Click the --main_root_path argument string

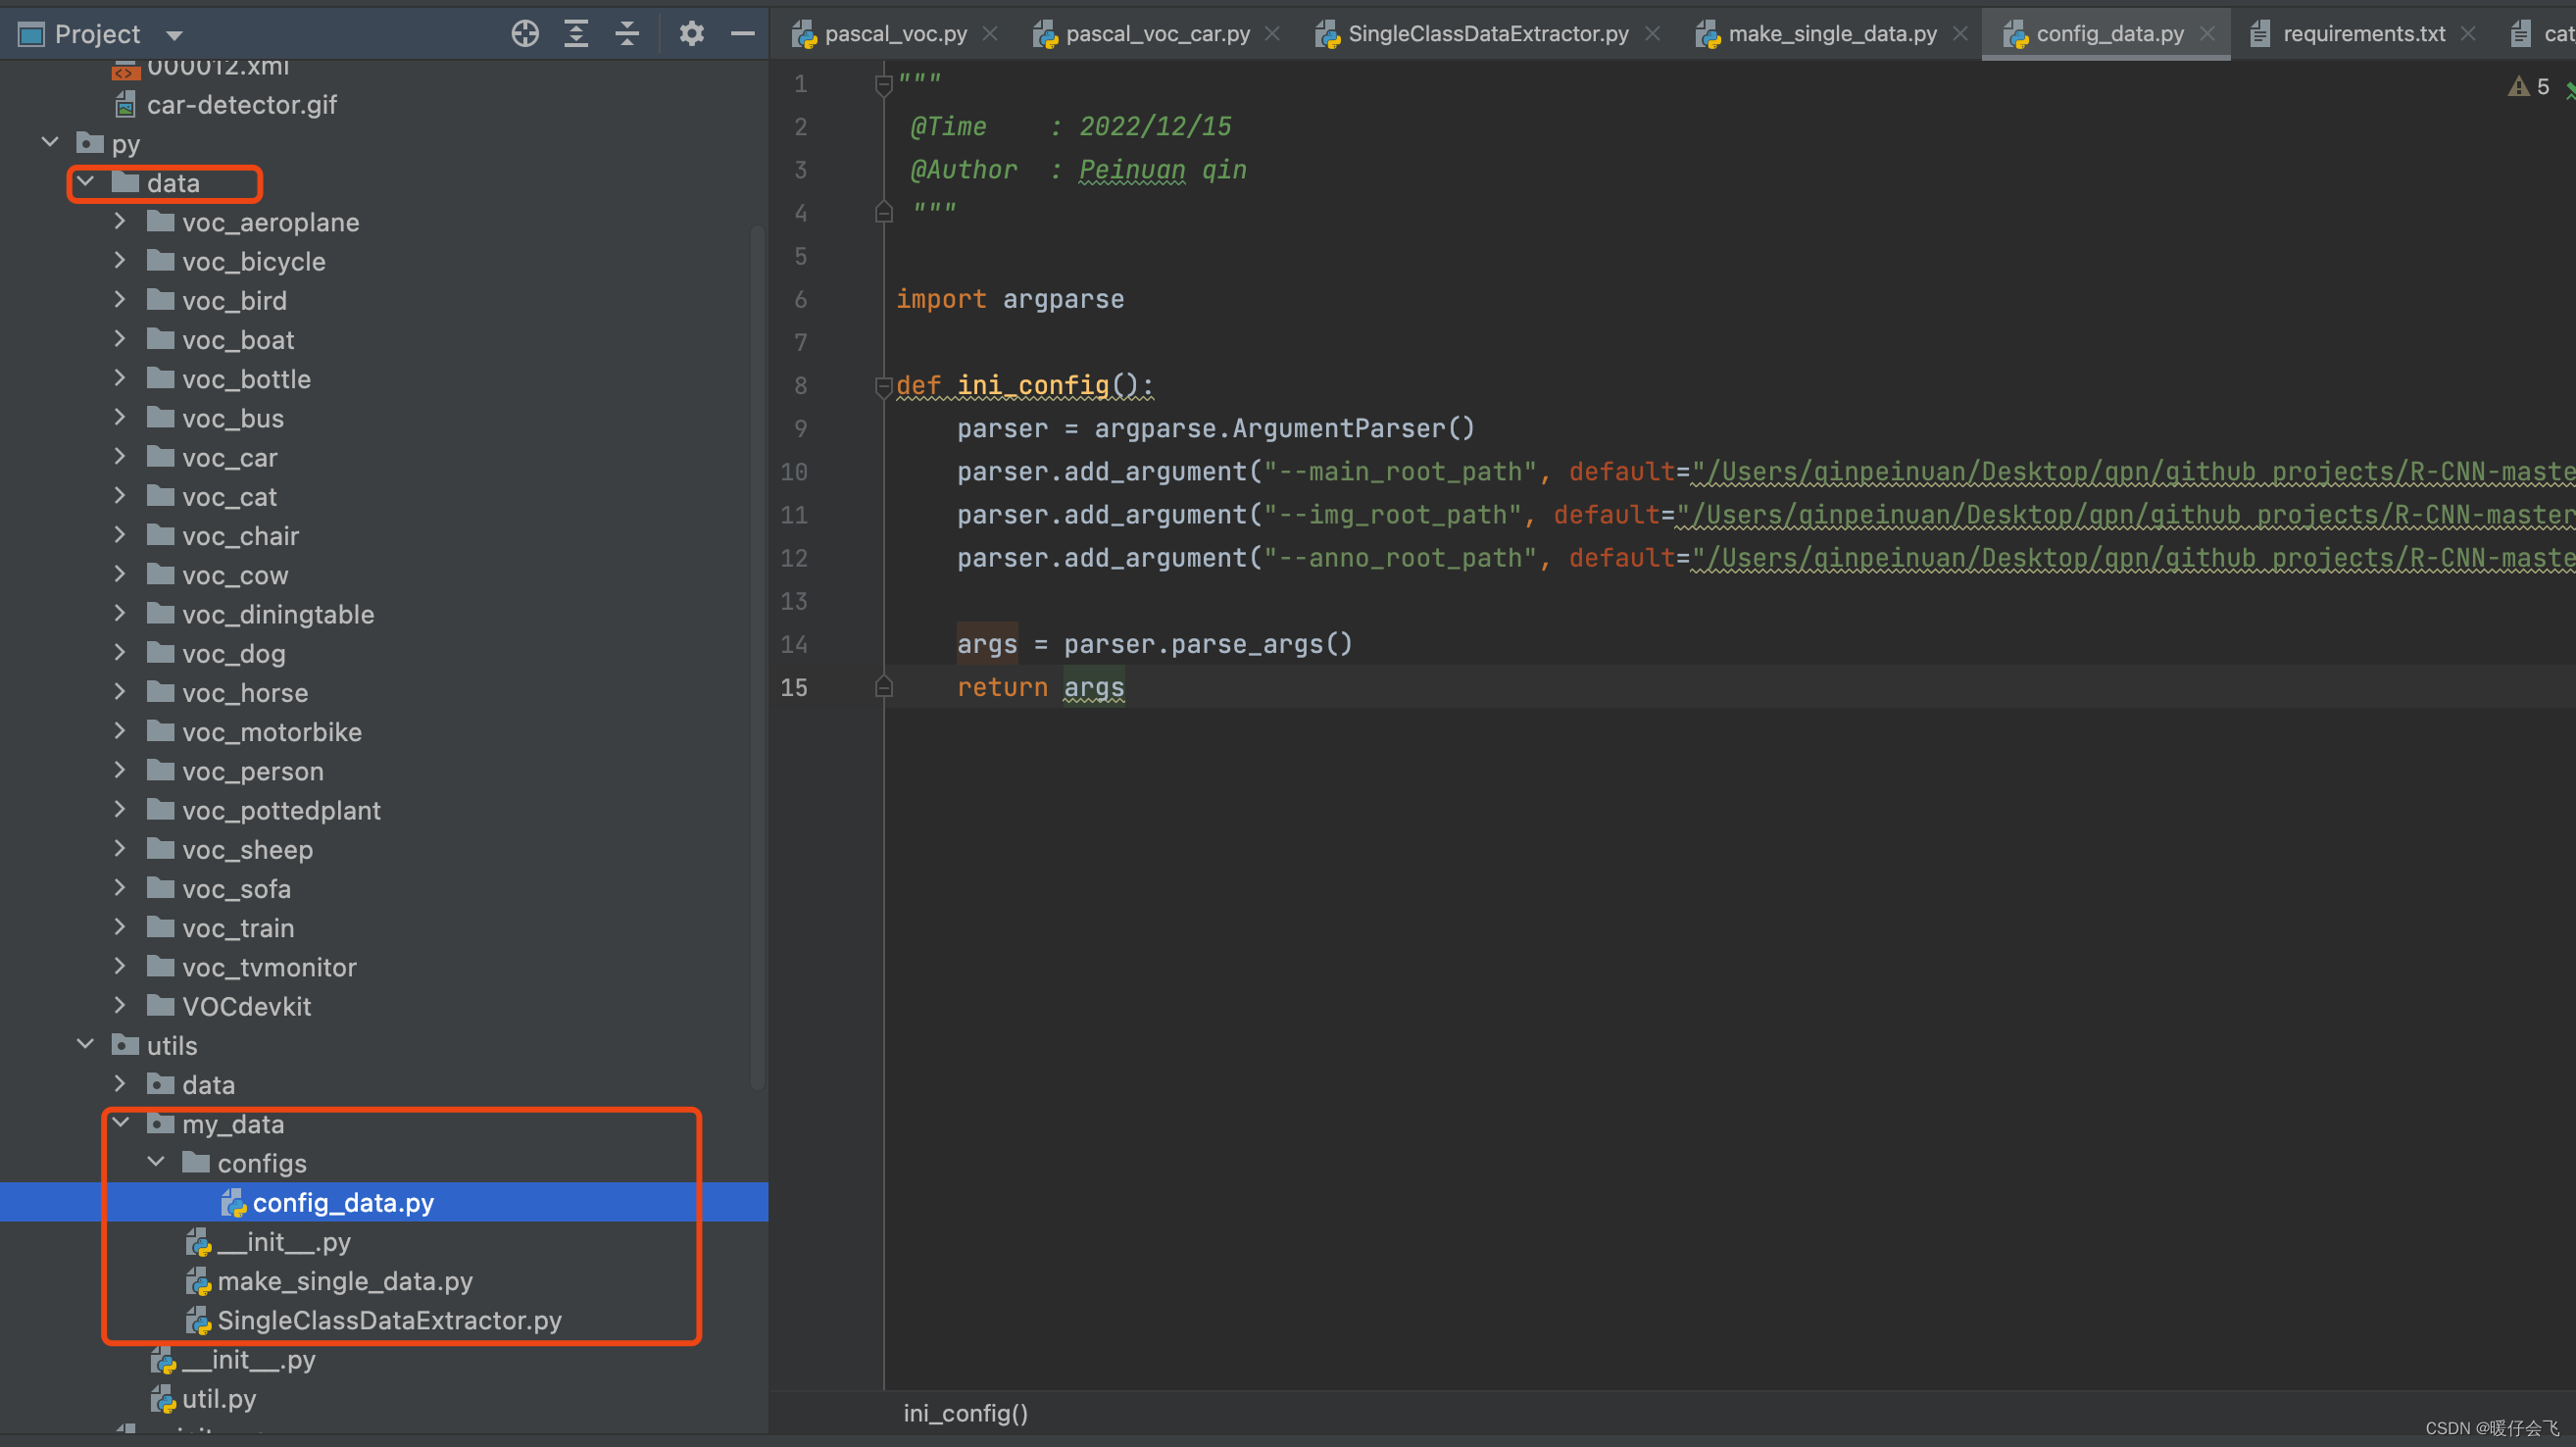click(1400, 472)
